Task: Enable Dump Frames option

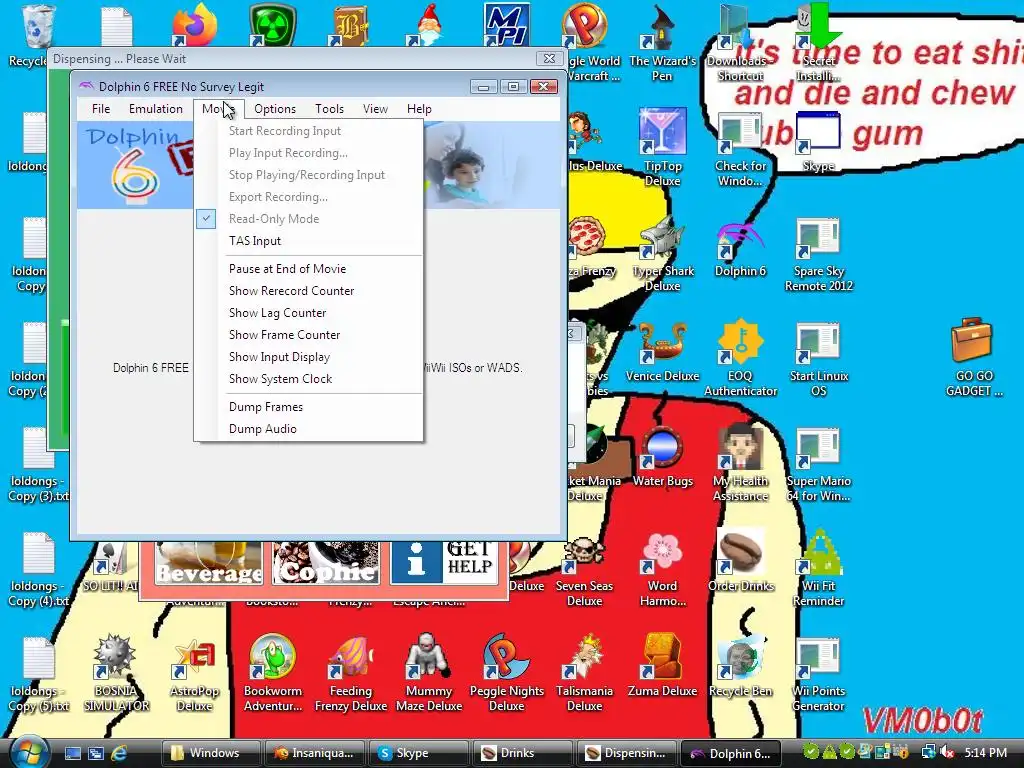Action: pos(309,407)
